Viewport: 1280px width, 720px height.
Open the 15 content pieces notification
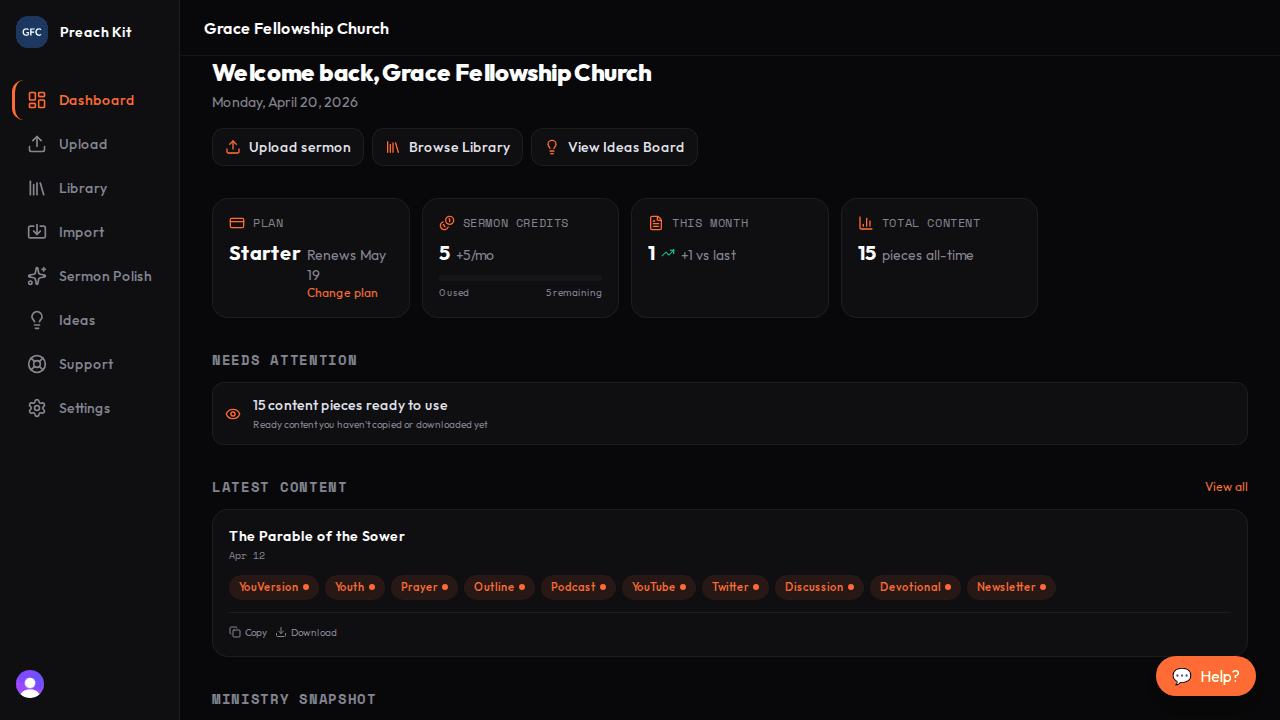tap(729, 413)
